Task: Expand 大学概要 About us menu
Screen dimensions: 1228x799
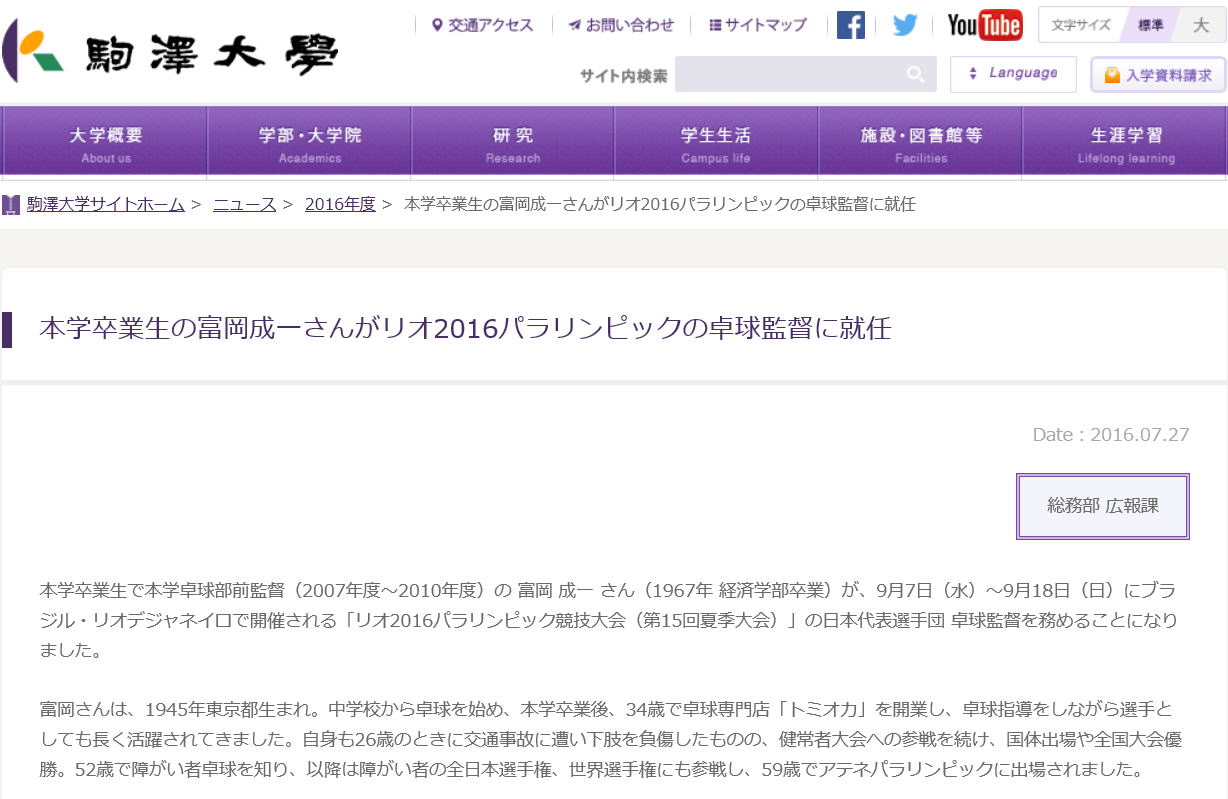Action: point(105,143)
